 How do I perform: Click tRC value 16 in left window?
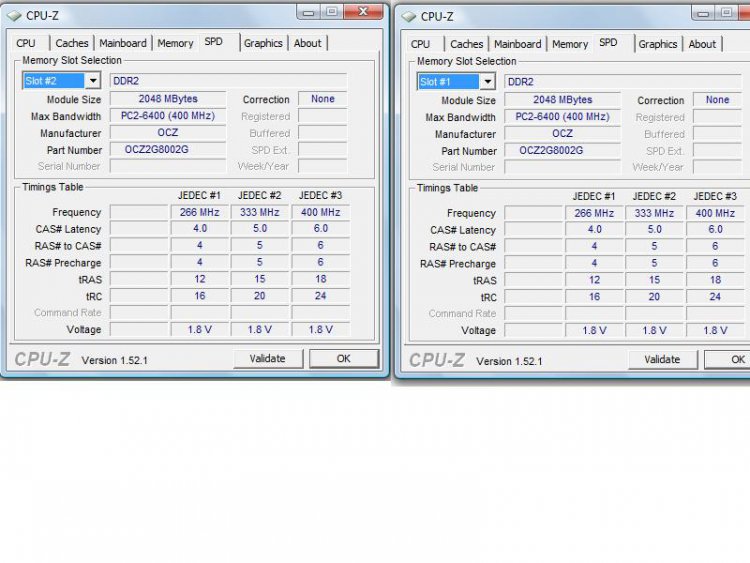(199, 296)
